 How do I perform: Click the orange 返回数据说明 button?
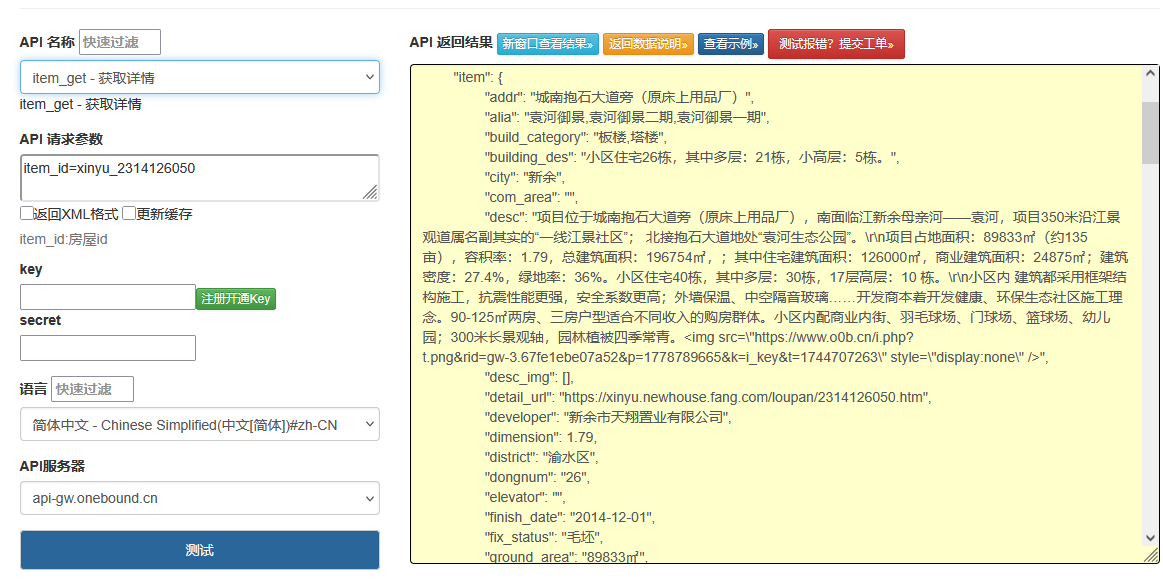[x=648, y=44]
